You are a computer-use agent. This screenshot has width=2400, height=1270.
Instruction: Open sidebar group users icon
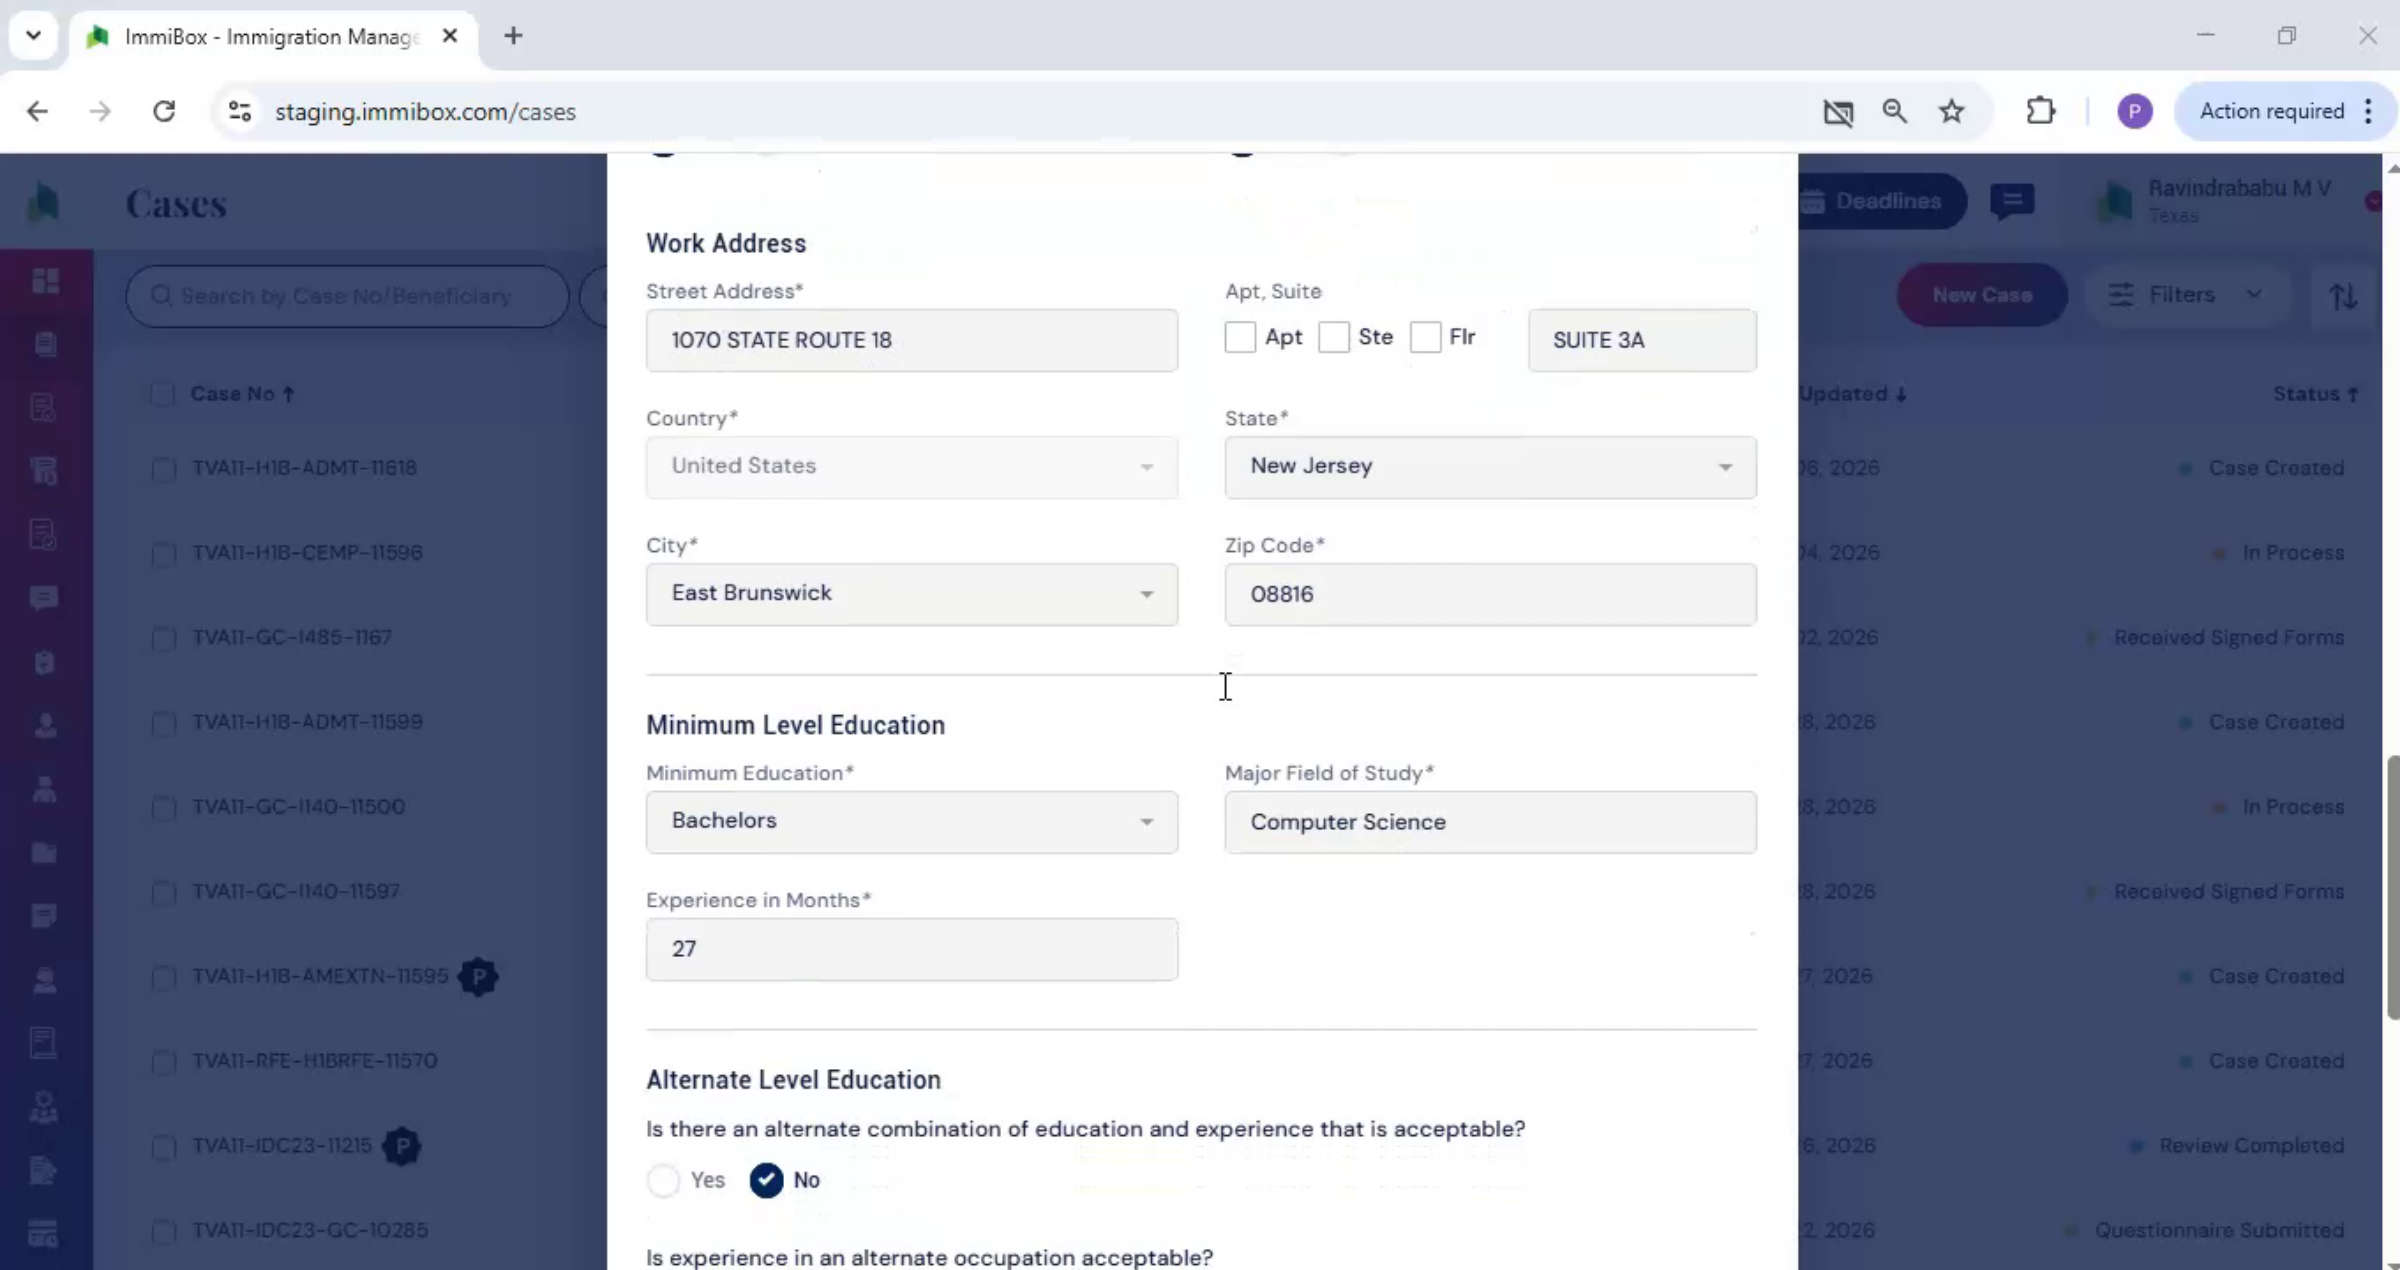click(44, 1106)
